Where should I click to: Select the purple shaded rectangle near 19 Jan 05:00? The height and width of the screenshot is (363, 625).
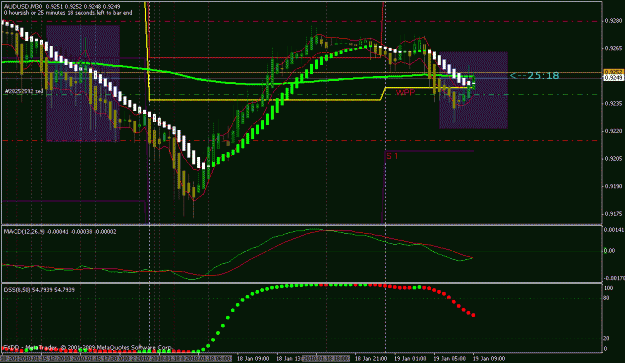[473, 90]
